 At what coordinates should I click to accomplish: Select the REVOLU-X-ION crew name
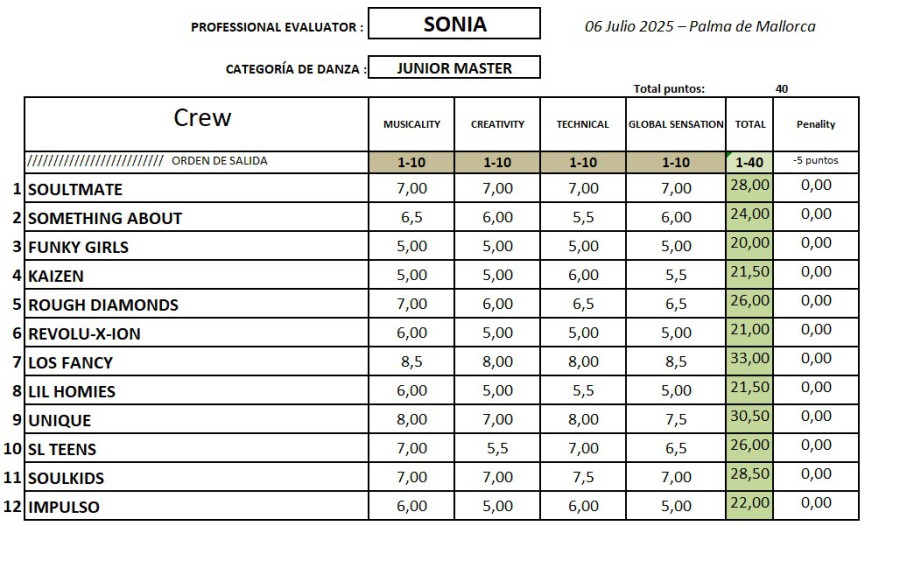pos(197,333)
